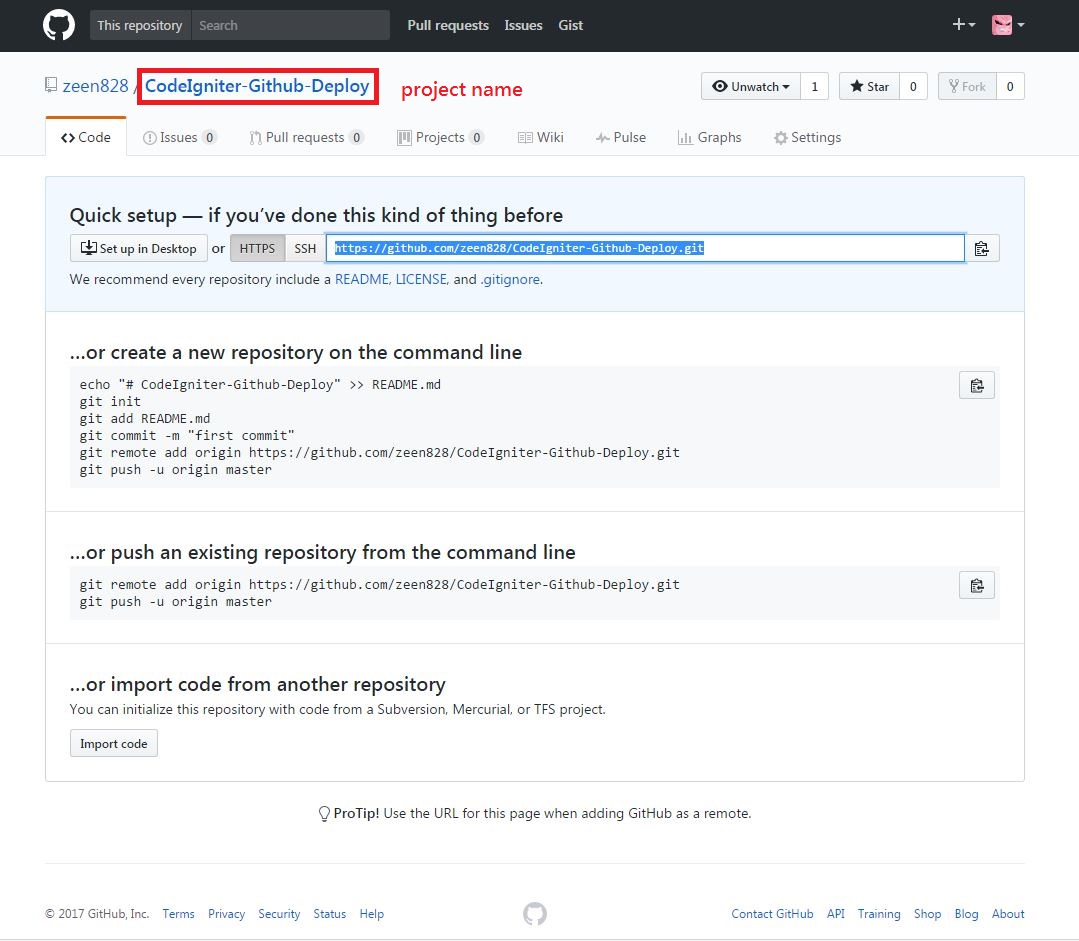
Task: Click the footer Security link
Action: click(x=279, y=913)
